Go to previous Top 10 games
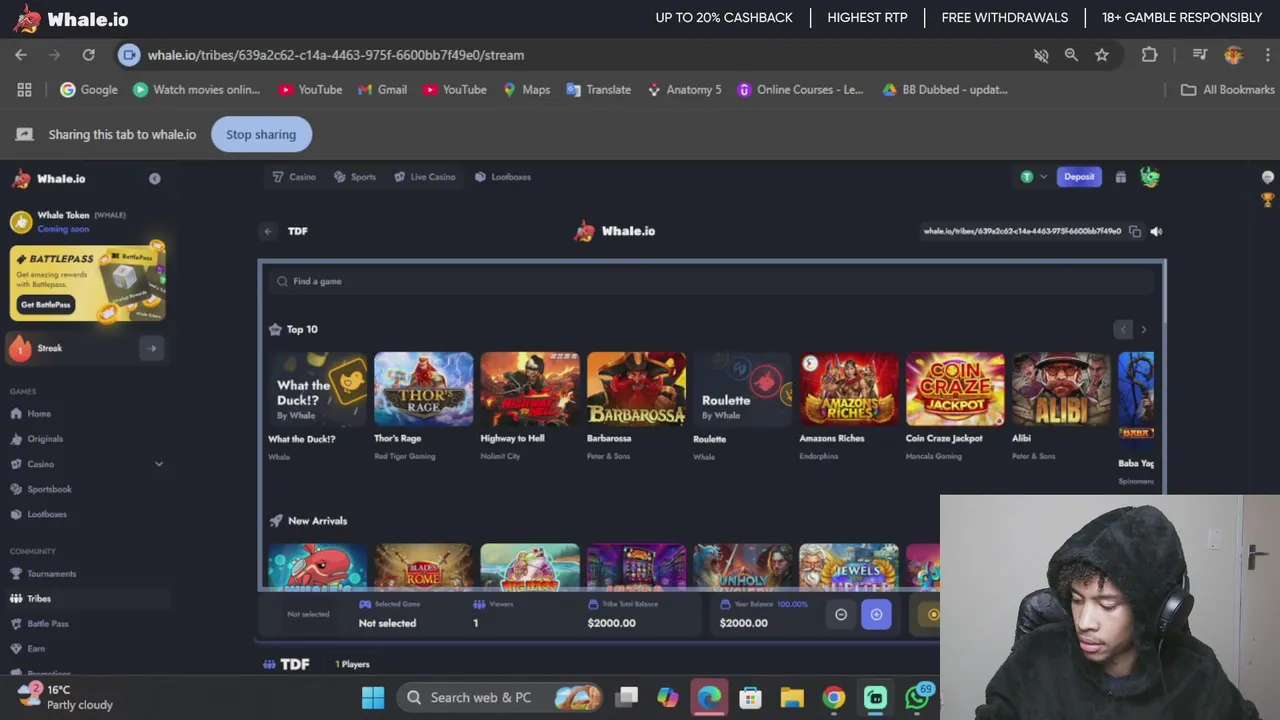Image resolution: width=1280 pixels, height=720 pixels. (1123, 329)
